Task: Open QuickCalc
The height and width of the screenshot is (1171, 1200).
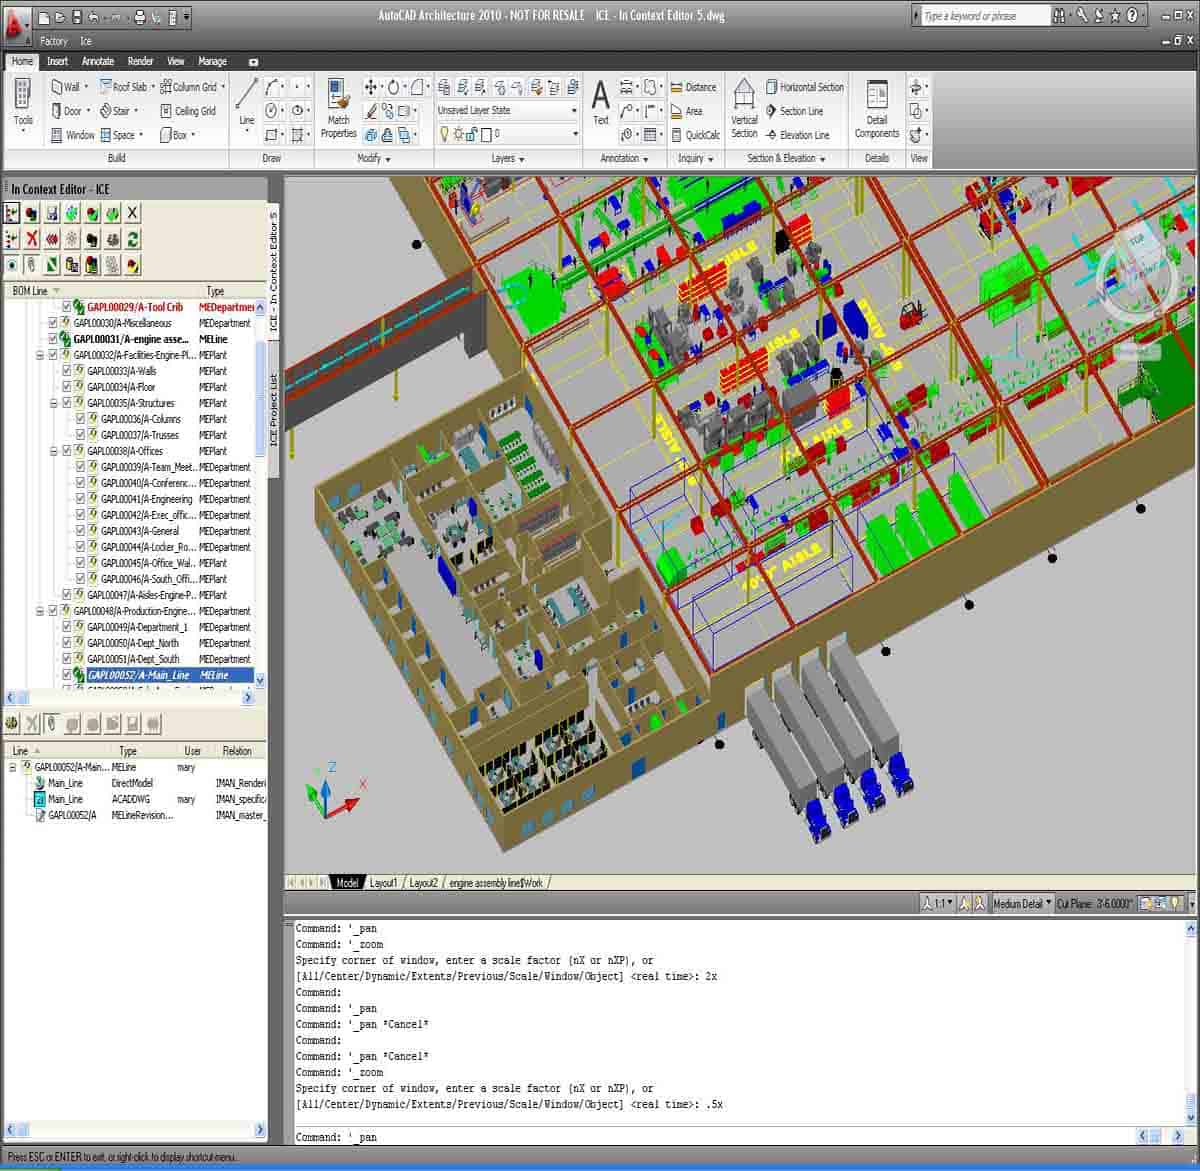Action: pyautogui.click(x=695, y=135)
